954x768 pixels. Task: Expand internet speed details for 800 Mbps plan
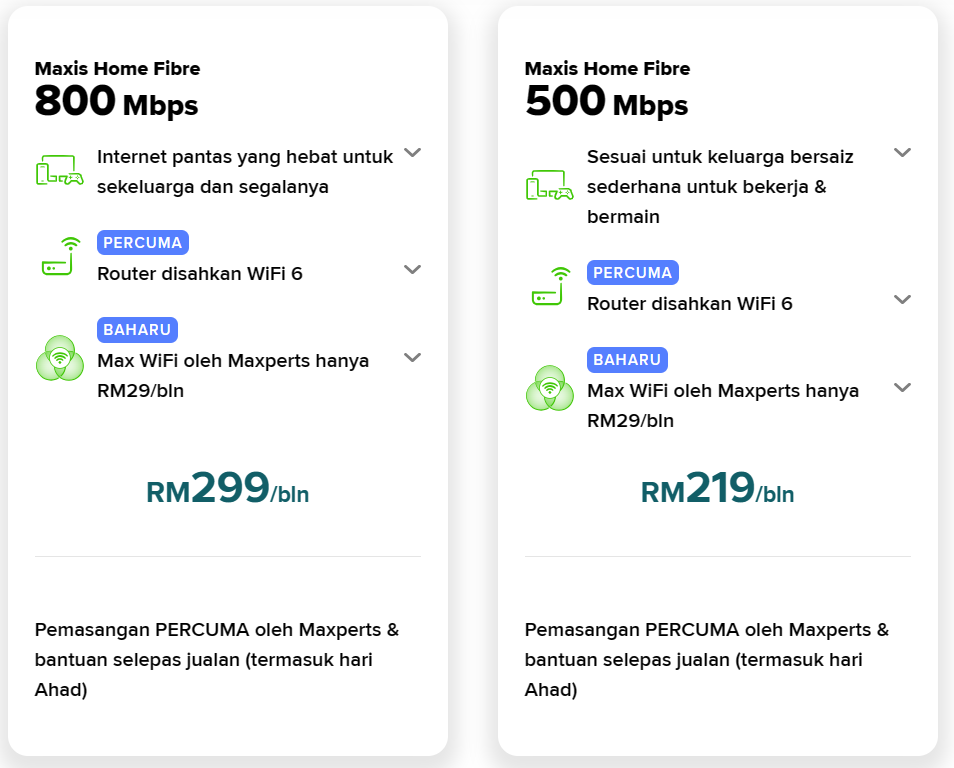pyautogui.click(x=412, y=153)
